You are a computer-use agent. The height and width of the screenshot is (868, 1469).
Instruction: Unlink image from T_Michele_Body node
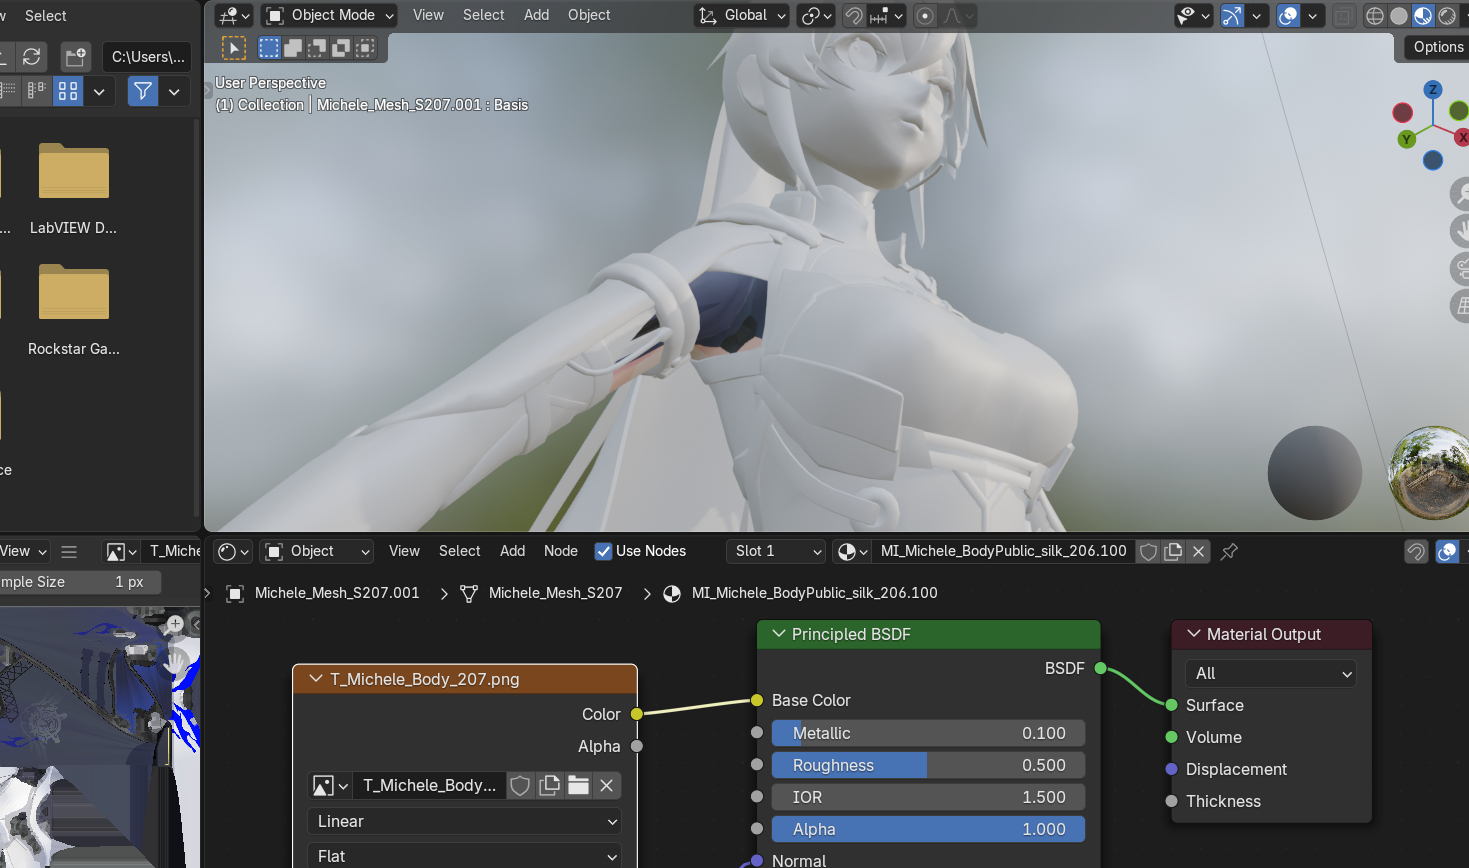(x=606, y=786)
